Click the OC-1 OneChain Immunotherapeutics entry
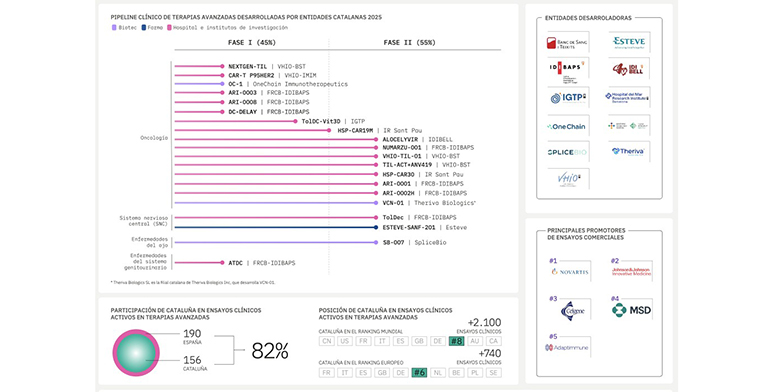 click(x=288, y=84)
